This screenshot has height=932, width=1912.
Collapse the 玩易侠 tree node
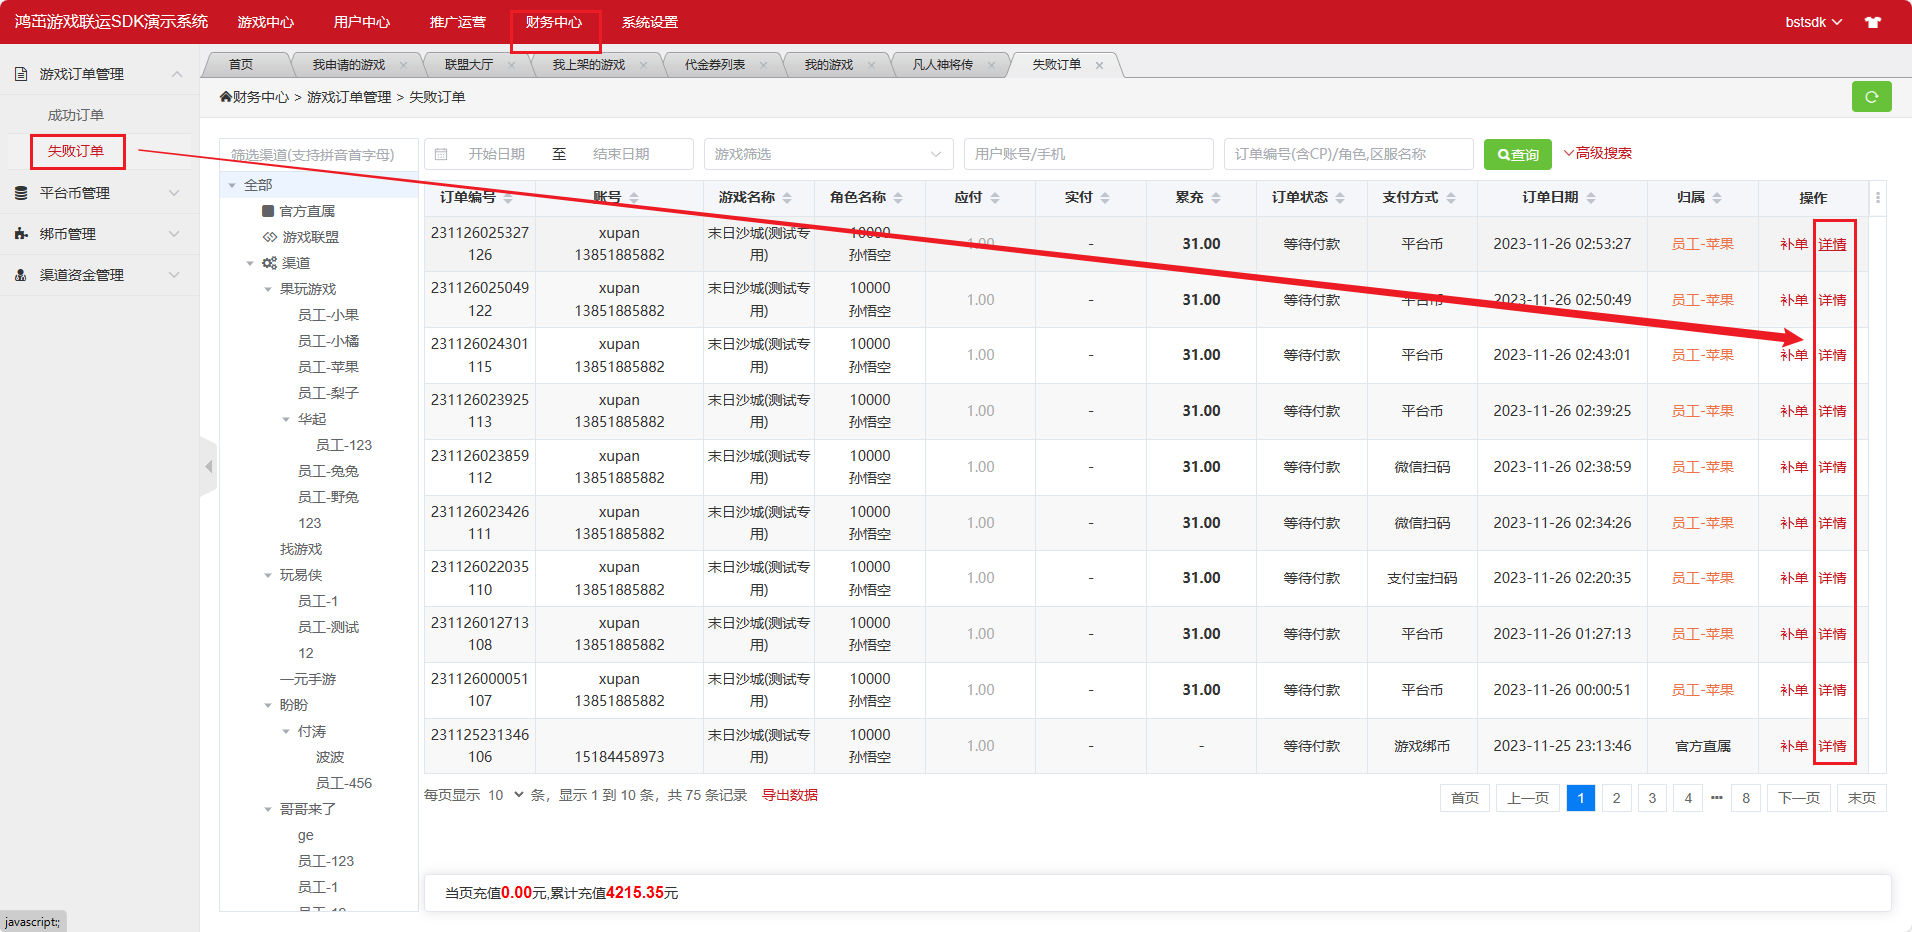(x=268, y=575)
